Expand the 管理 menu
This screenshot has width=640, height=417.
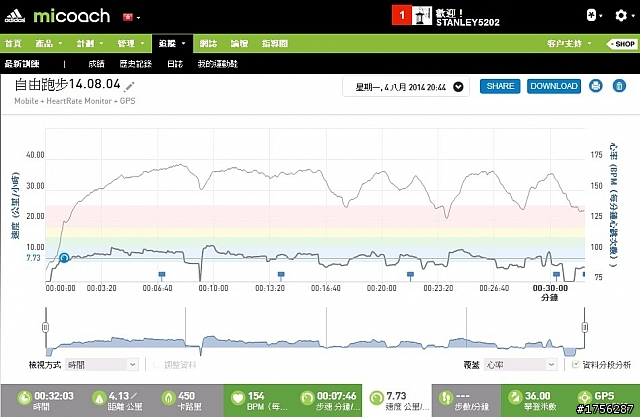tap(131, 43)
